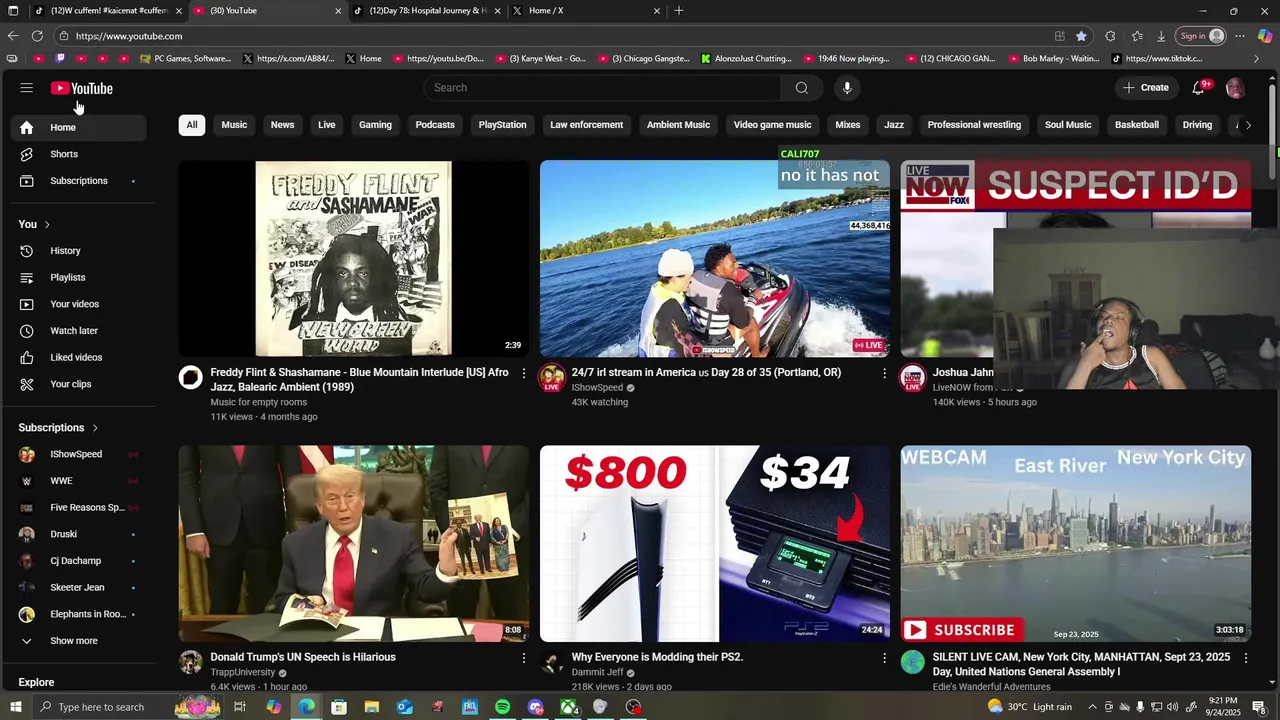Open watch History in the sidebar

tap(79, 251)
